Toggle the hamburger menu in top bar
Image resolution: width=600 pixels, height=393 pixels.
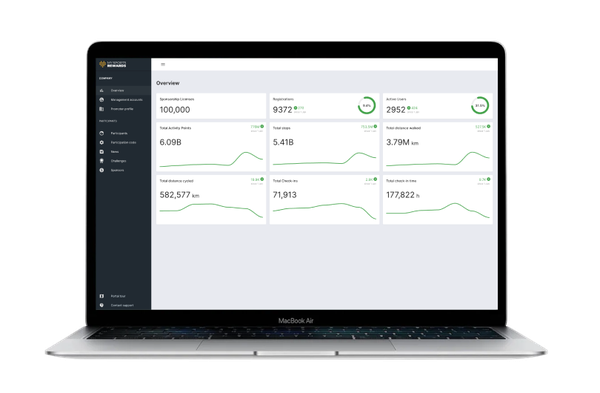(x=163, y=64)
